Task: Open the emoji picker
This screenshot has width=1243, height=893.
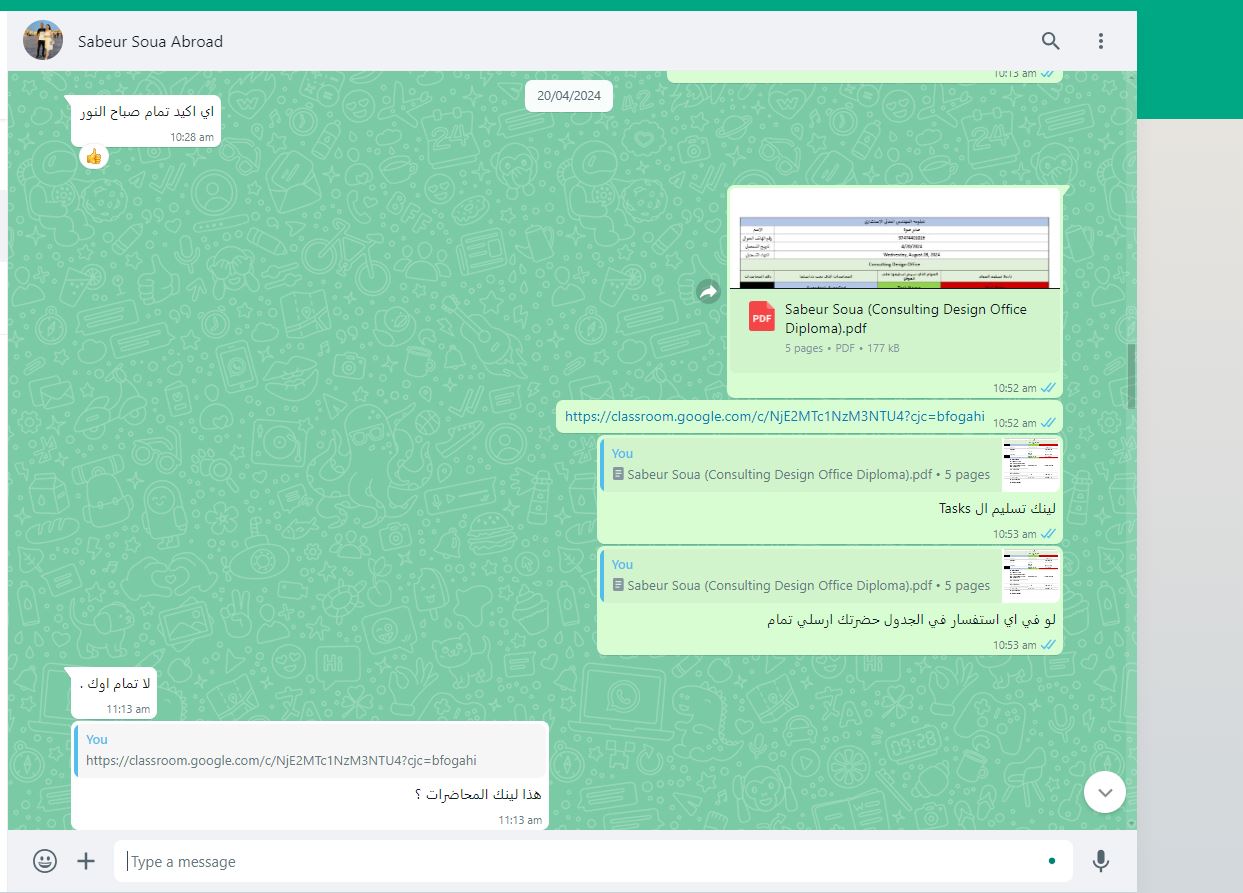Action: pos(45,861)
